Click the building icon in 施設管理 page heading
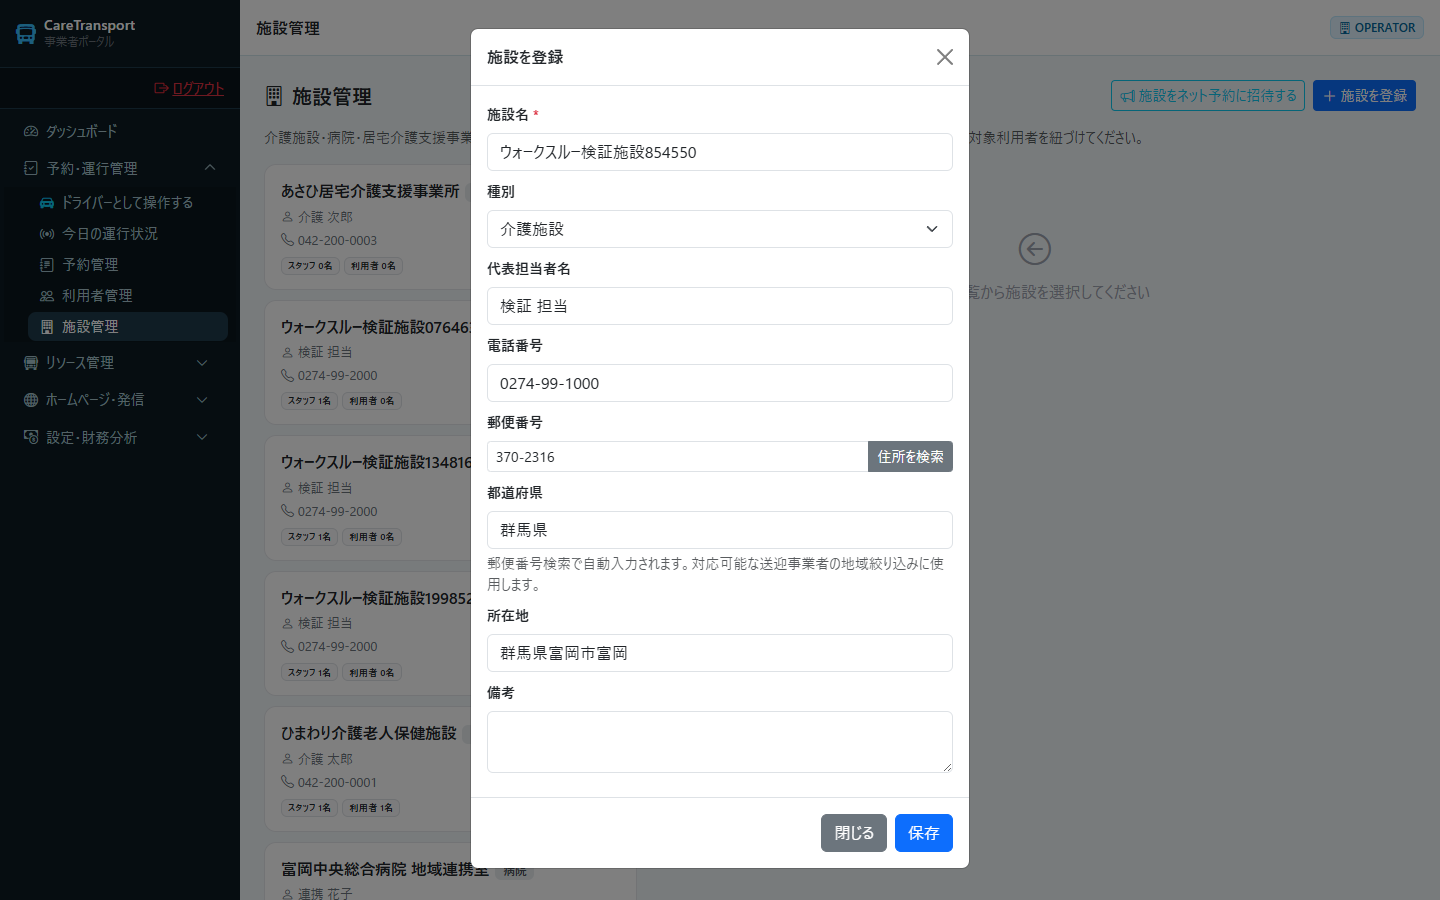The height and width of the screenshot is (900, 1440). (x=274, y=96)
